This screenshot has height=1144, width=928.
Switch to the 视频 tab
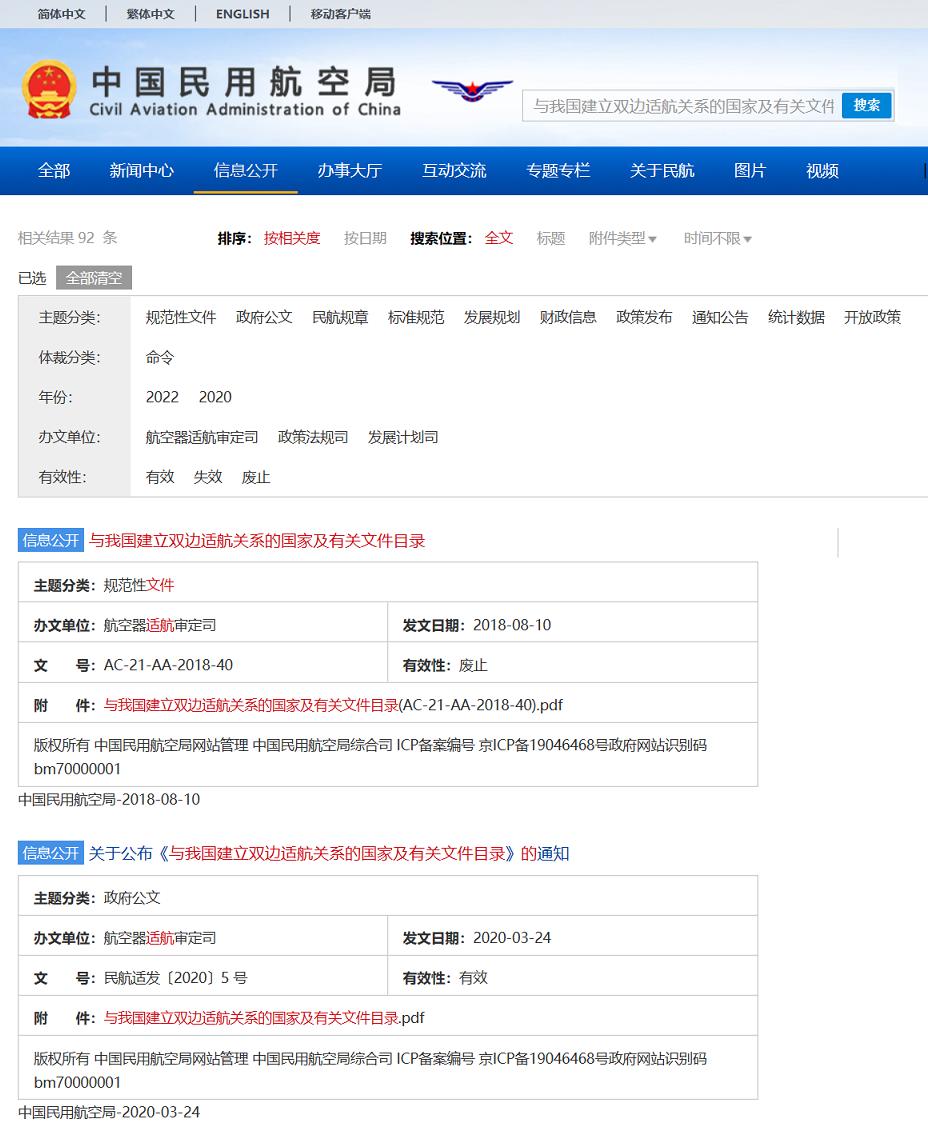(821, 171)
